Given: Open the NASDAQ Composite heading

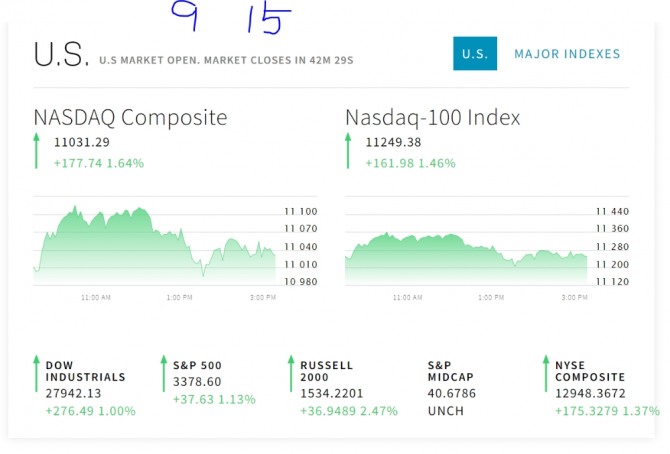Looking at the screenshot, I should click(130, 117).
